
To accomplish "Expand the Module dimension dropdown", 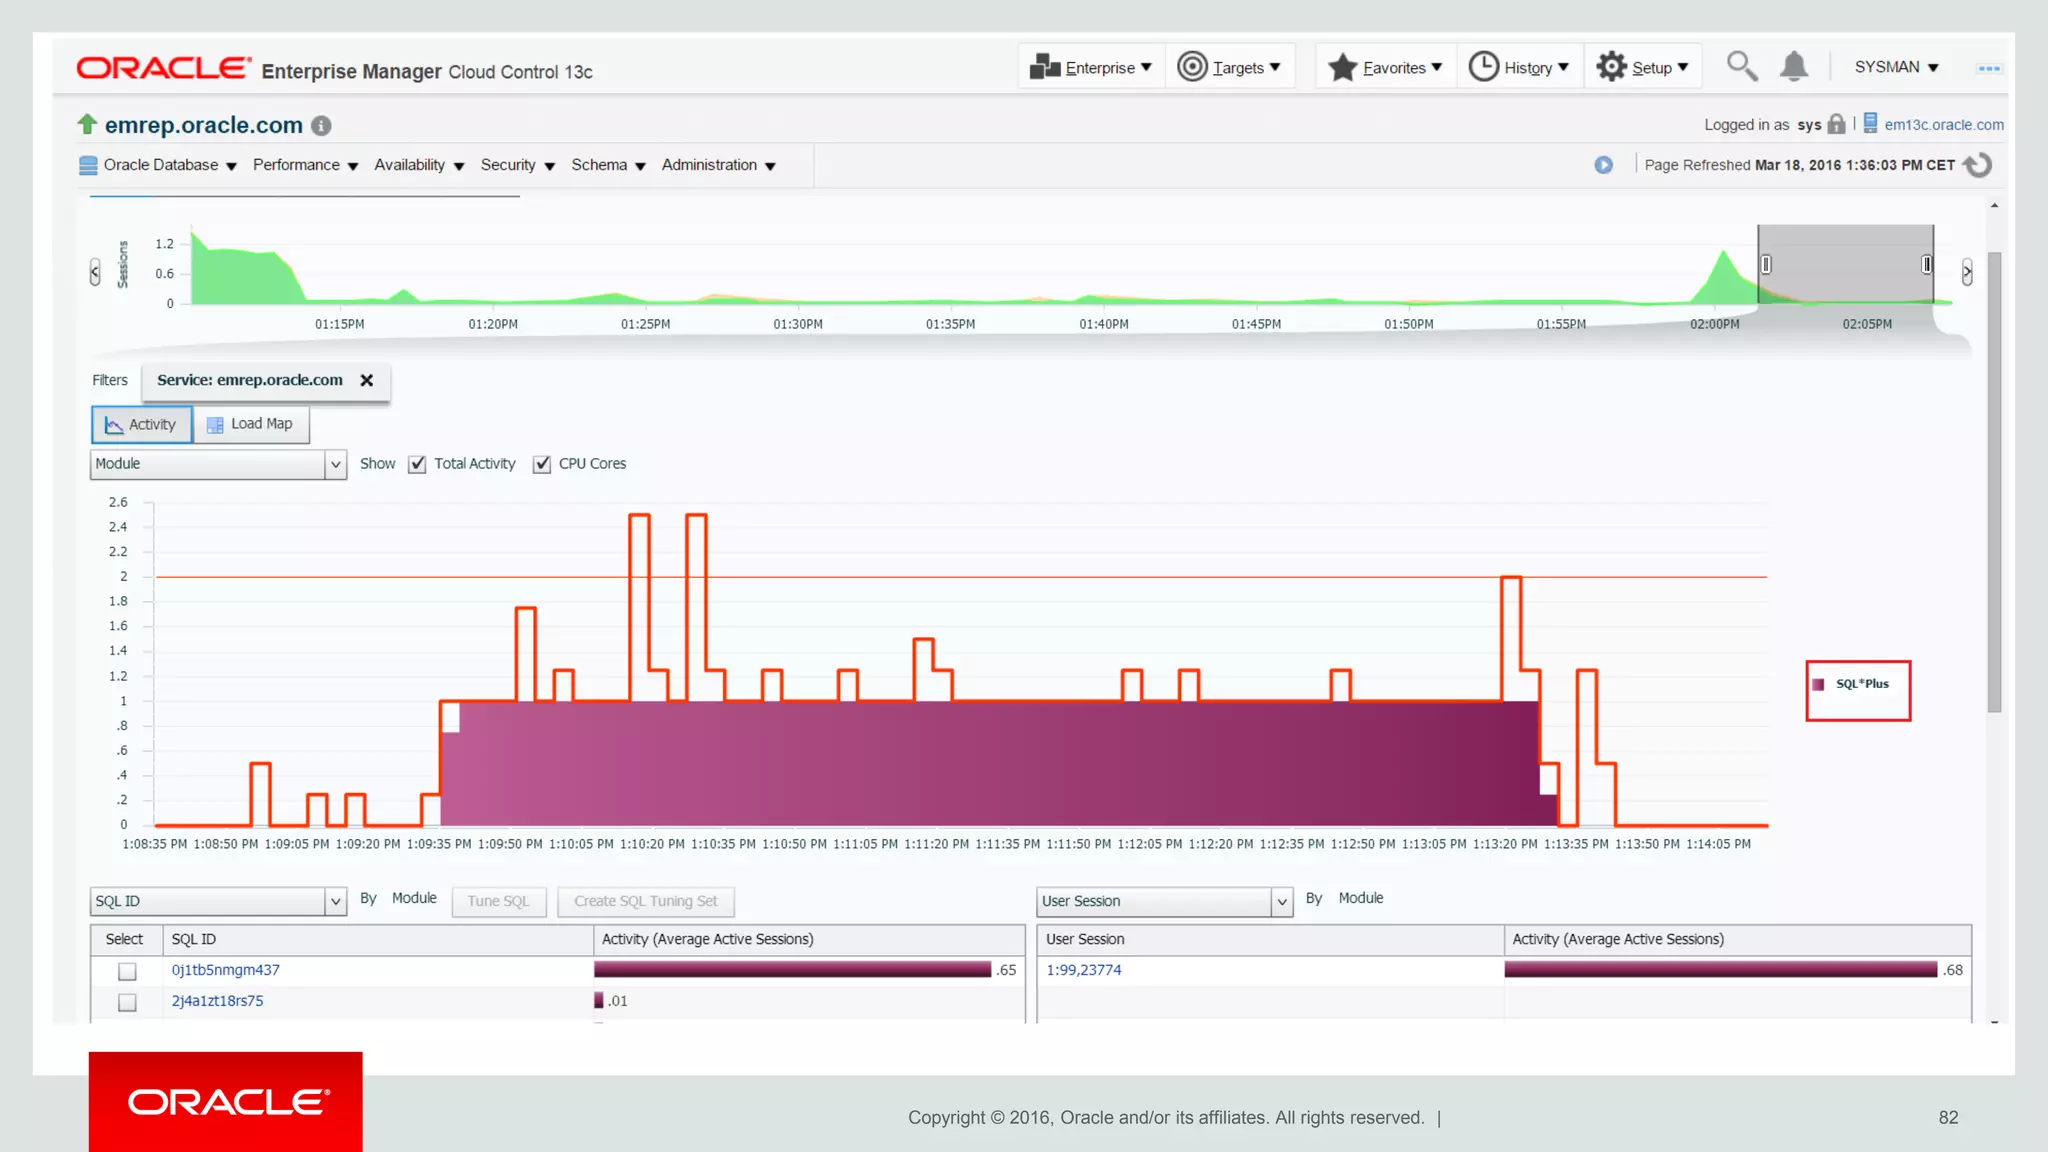I will point(335,464).
